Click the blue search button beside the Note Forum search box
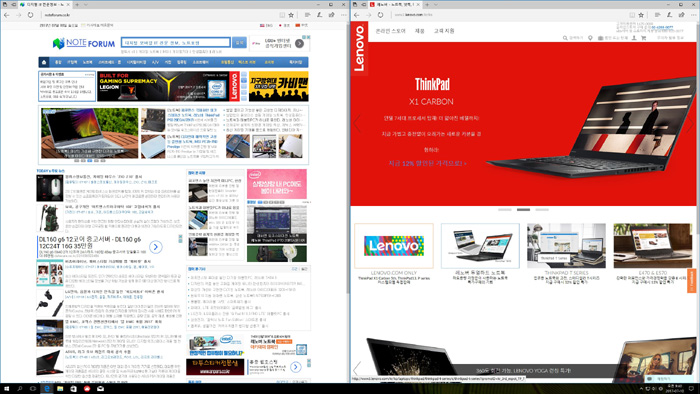Screen dimensions: 700x394 (239, 42)
